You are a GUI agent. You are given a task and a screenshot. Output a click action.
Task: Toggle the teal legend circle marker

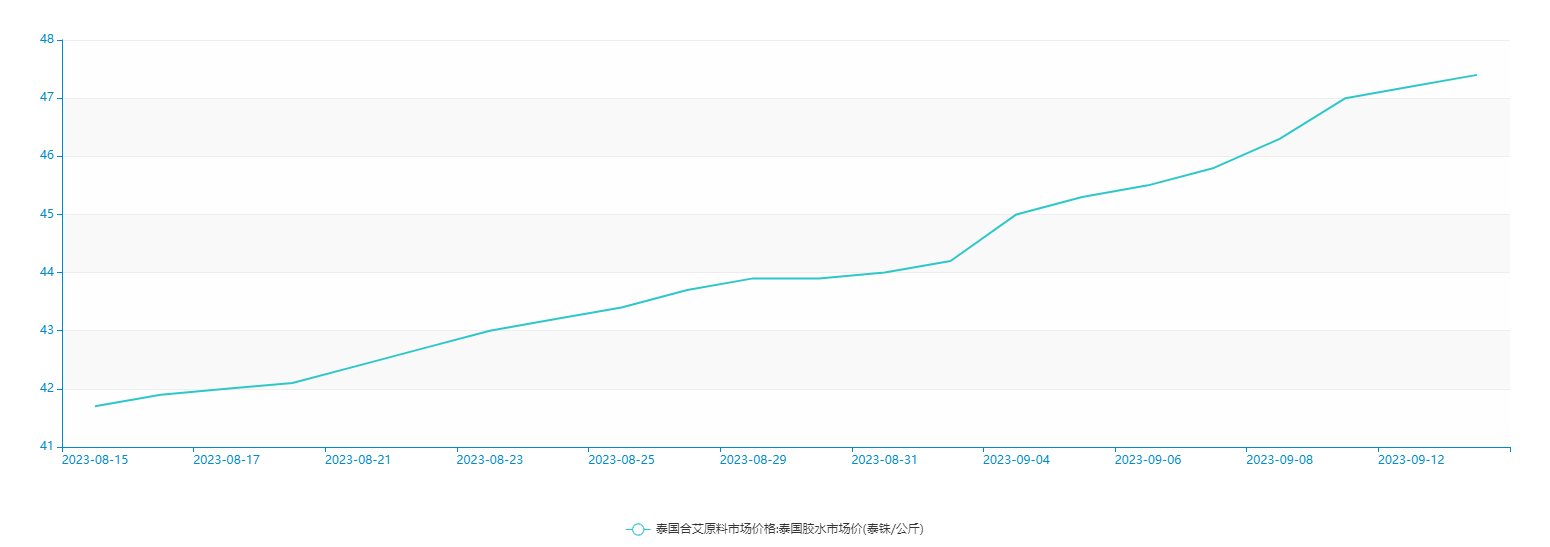pyautogui.click(x=638, y=529)
